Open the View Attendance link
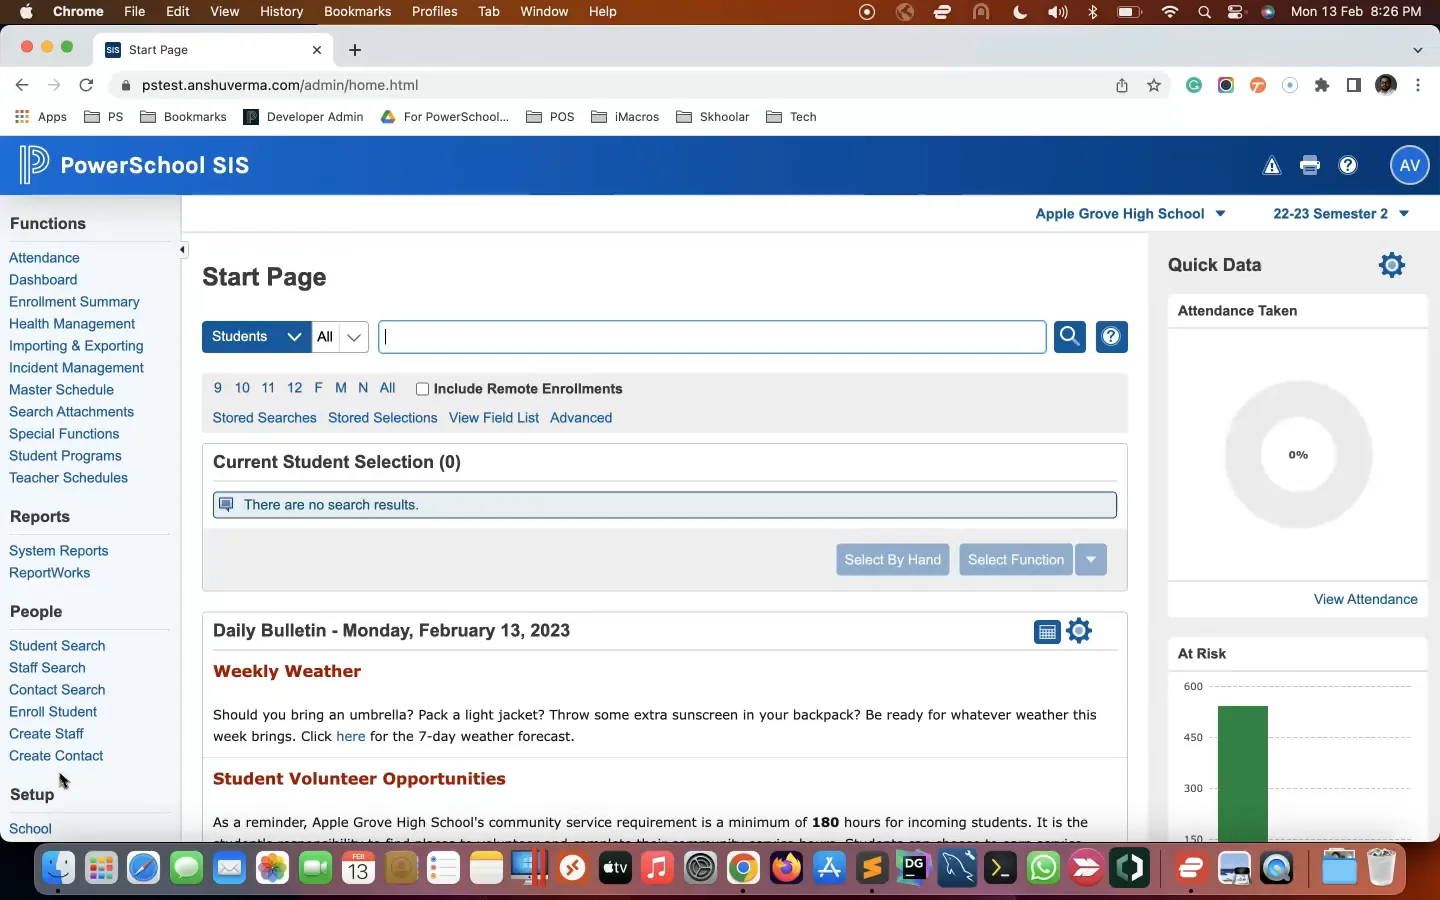 [x=1365, y=599]
